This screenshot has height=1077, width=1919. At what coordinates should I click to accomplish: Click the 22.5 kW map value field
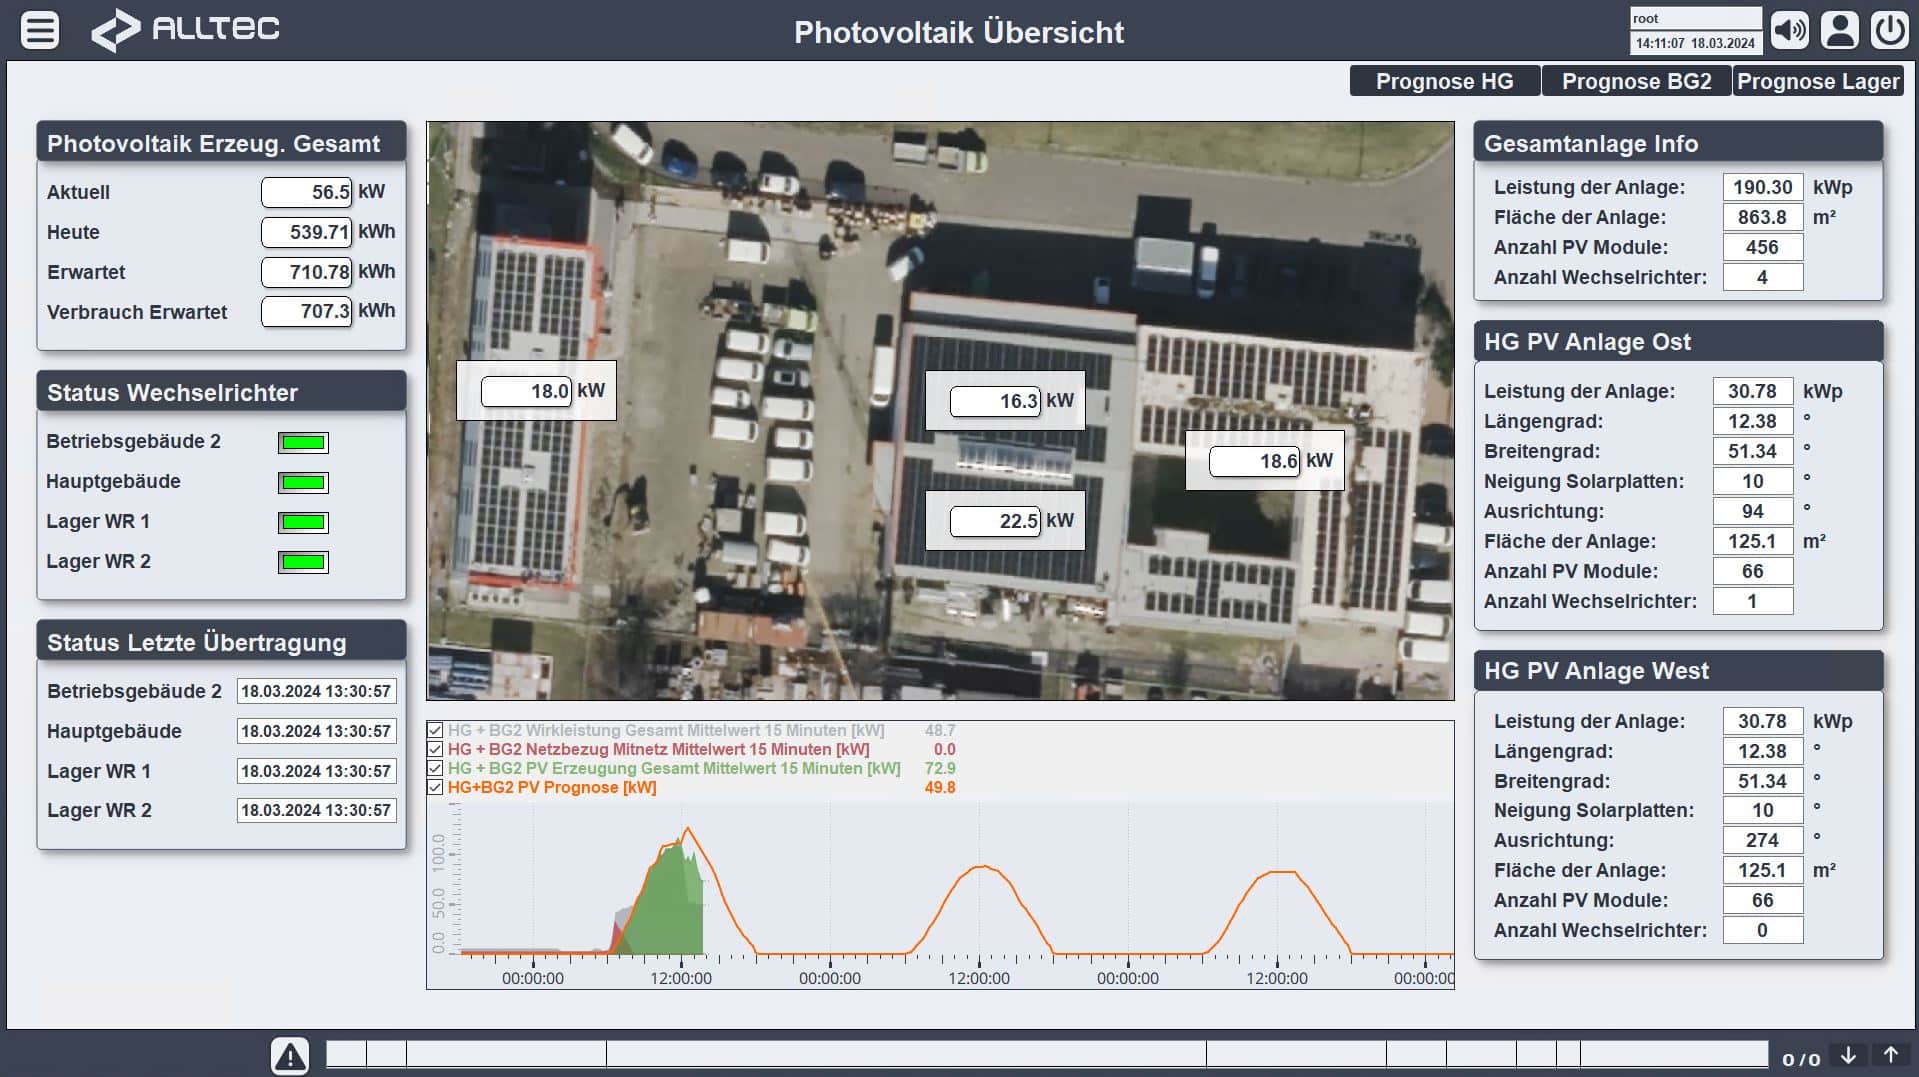[x=995, y=521]
